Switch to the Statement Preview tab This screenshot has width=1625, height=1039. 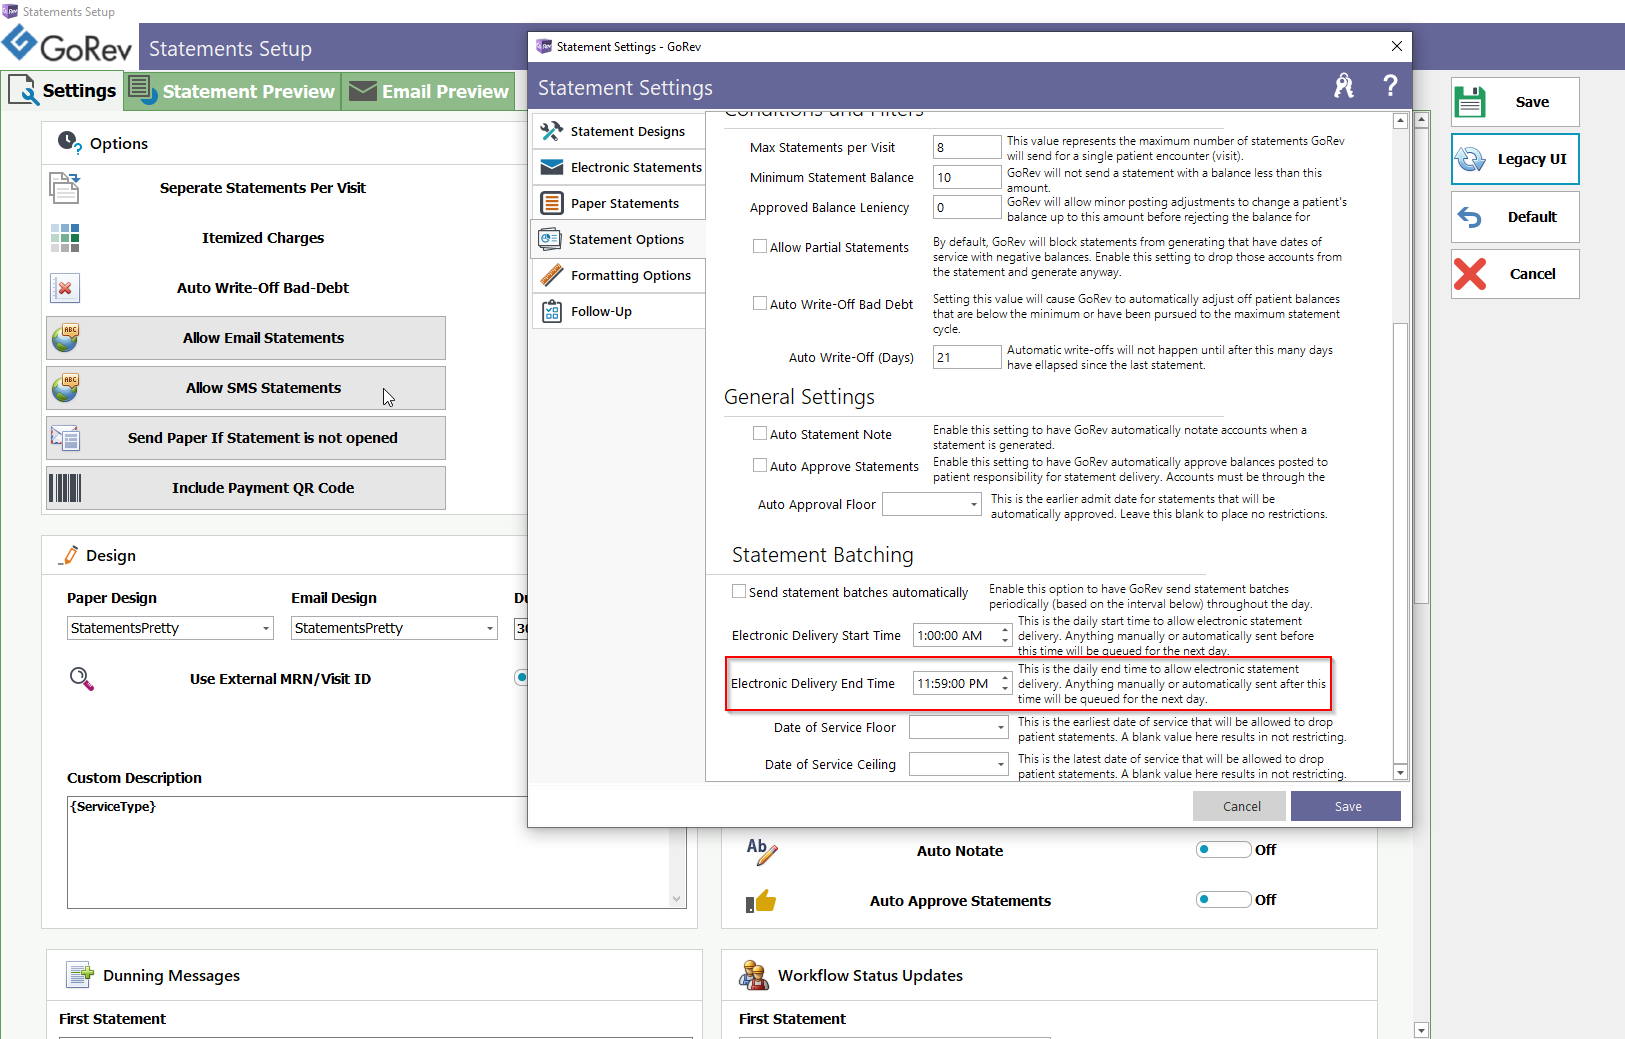[x=233, y=91]
